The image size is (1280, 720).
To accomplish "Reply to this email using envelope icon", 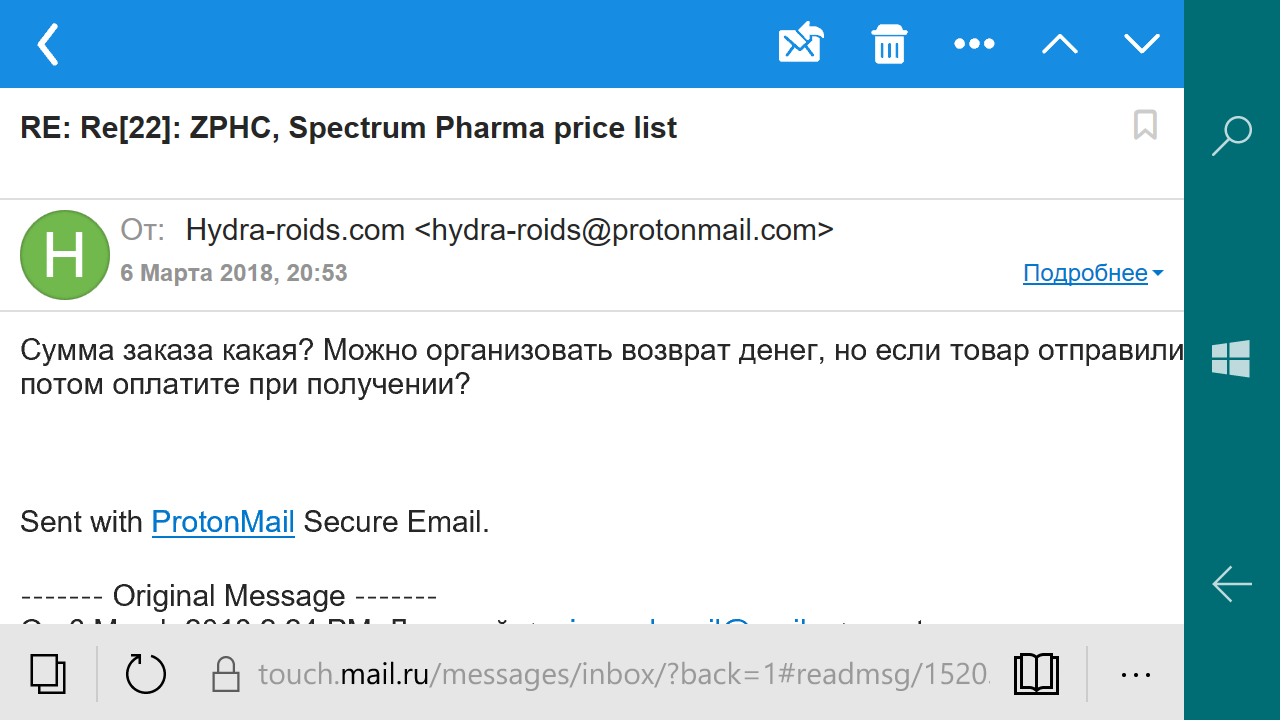I will 801,44.
